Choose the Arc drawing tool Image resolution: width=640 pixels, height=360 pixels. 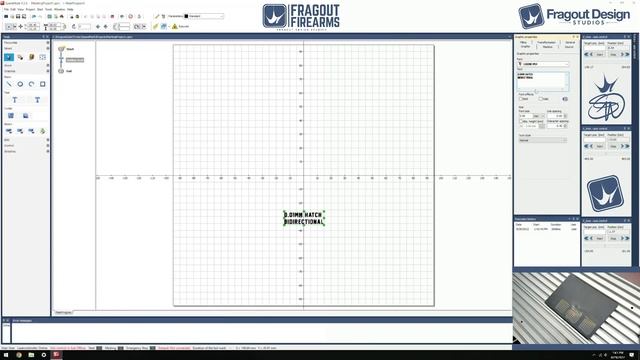click(31, 84)
